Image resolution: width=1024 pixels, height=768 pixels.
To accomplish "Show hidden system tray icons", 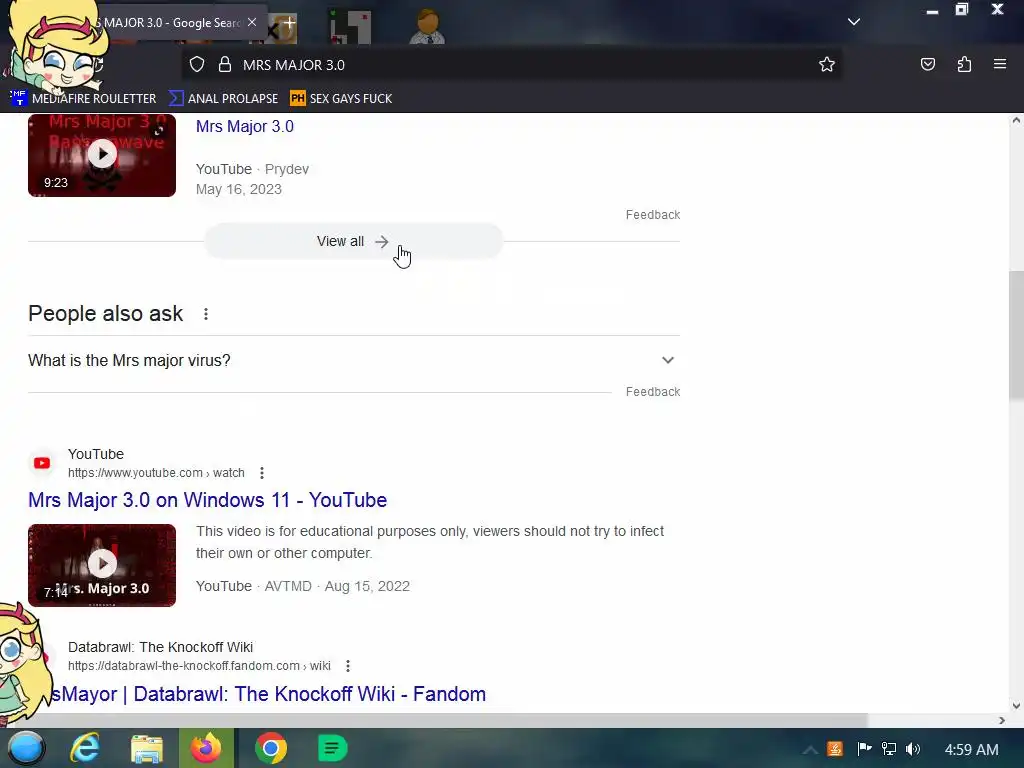I will 810,750.
